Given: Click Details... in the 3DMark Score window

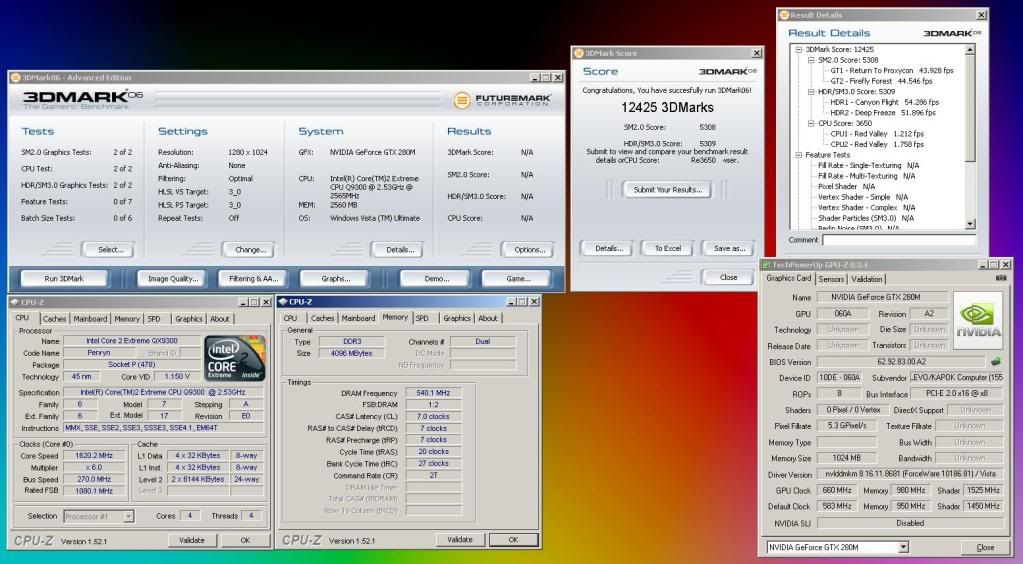Looking at the screenshot, I should coord(608,248).
